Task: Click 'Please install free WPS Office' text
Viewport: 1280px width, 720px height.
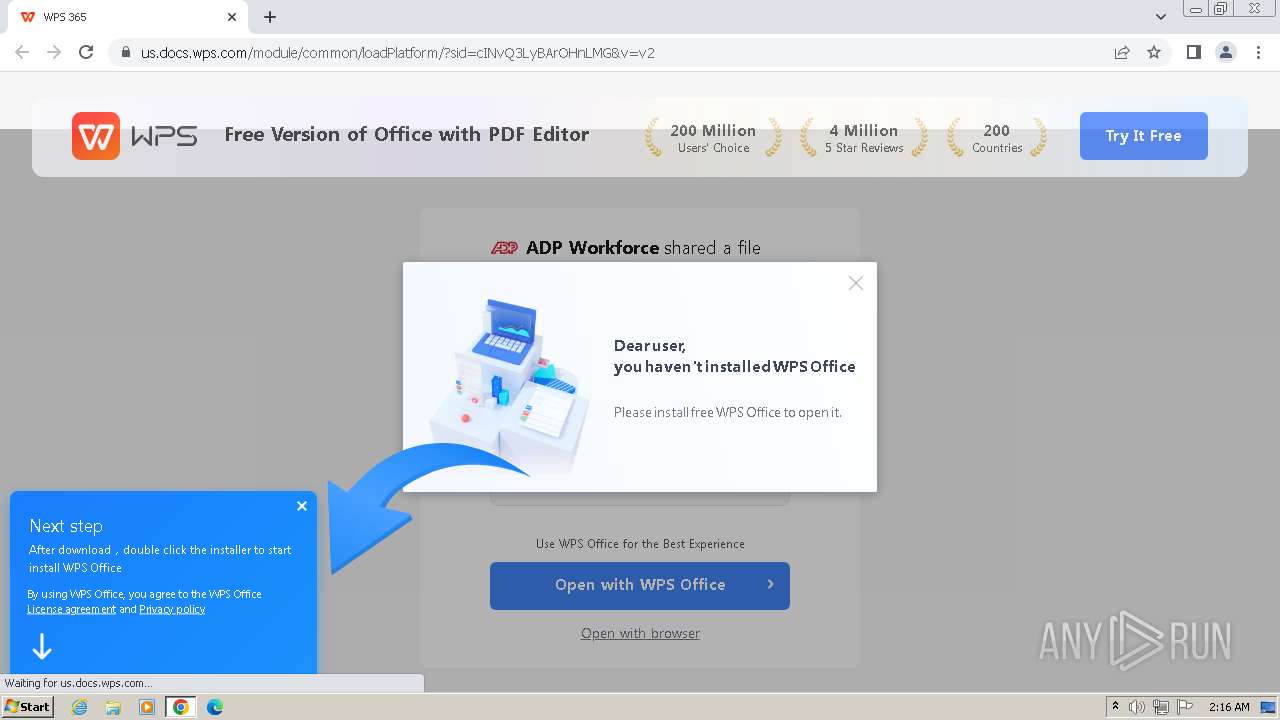Action: pos(728,412)
